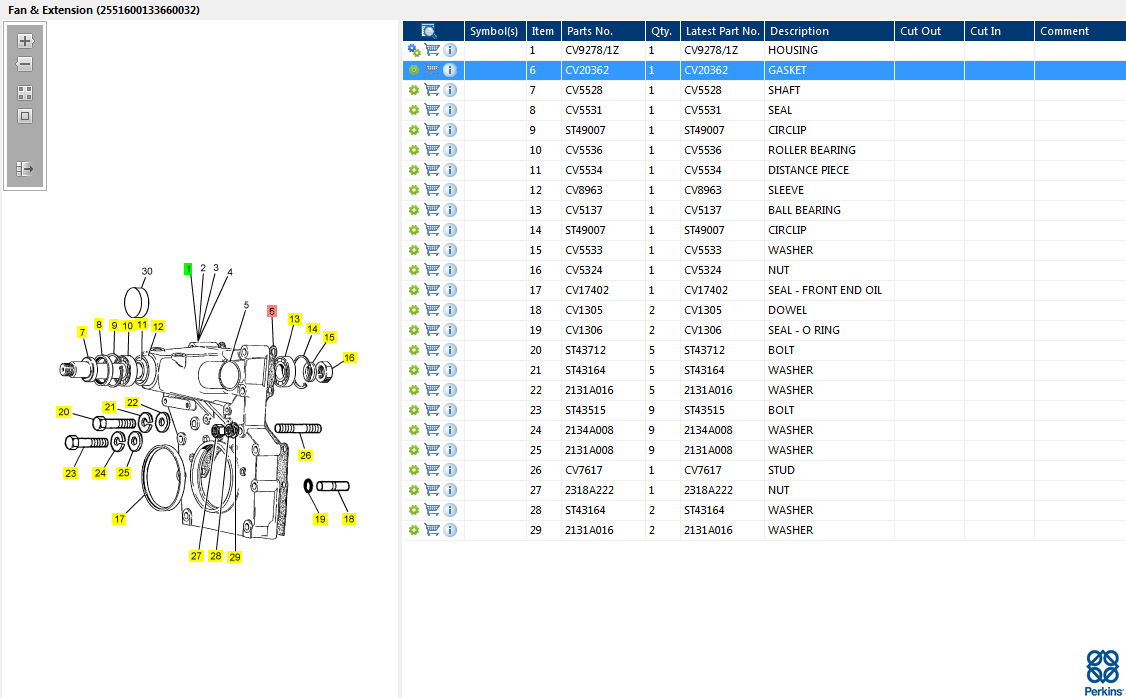Image resolution: width=1126 pixels, height=698 pixels.
Task: Click the zoom in plus button
Action: click(x=25, y=41)
